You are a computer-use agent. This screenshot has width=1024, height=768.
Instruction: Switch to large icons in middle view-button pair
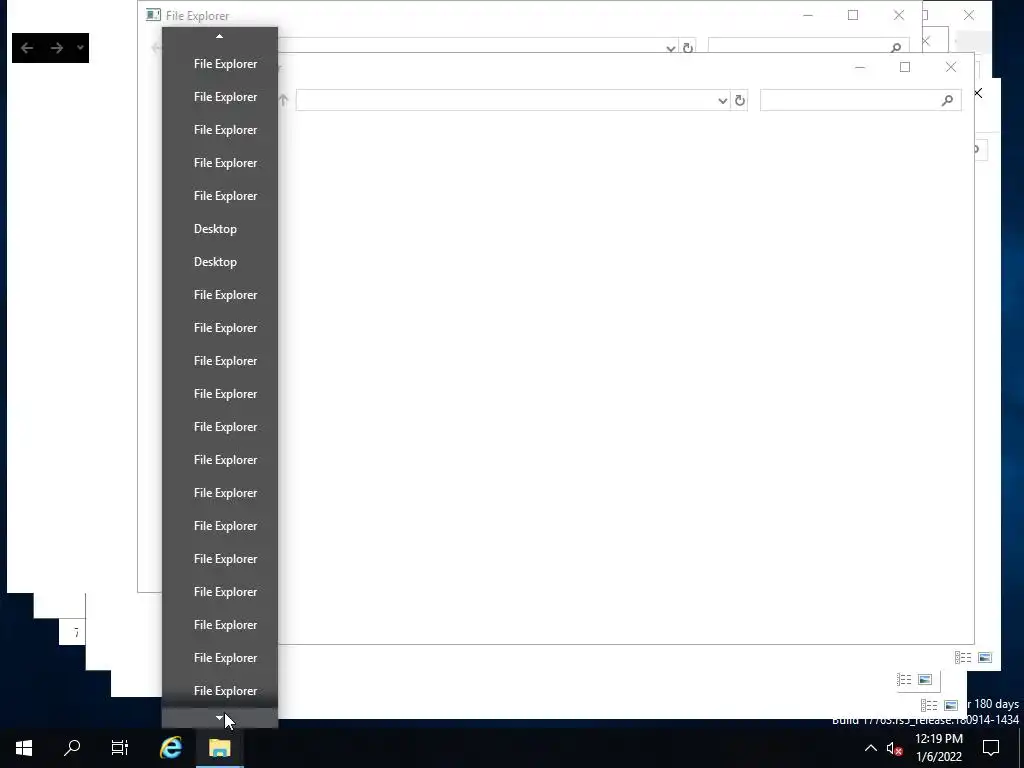pyautogui.click(x=925, y=680)
